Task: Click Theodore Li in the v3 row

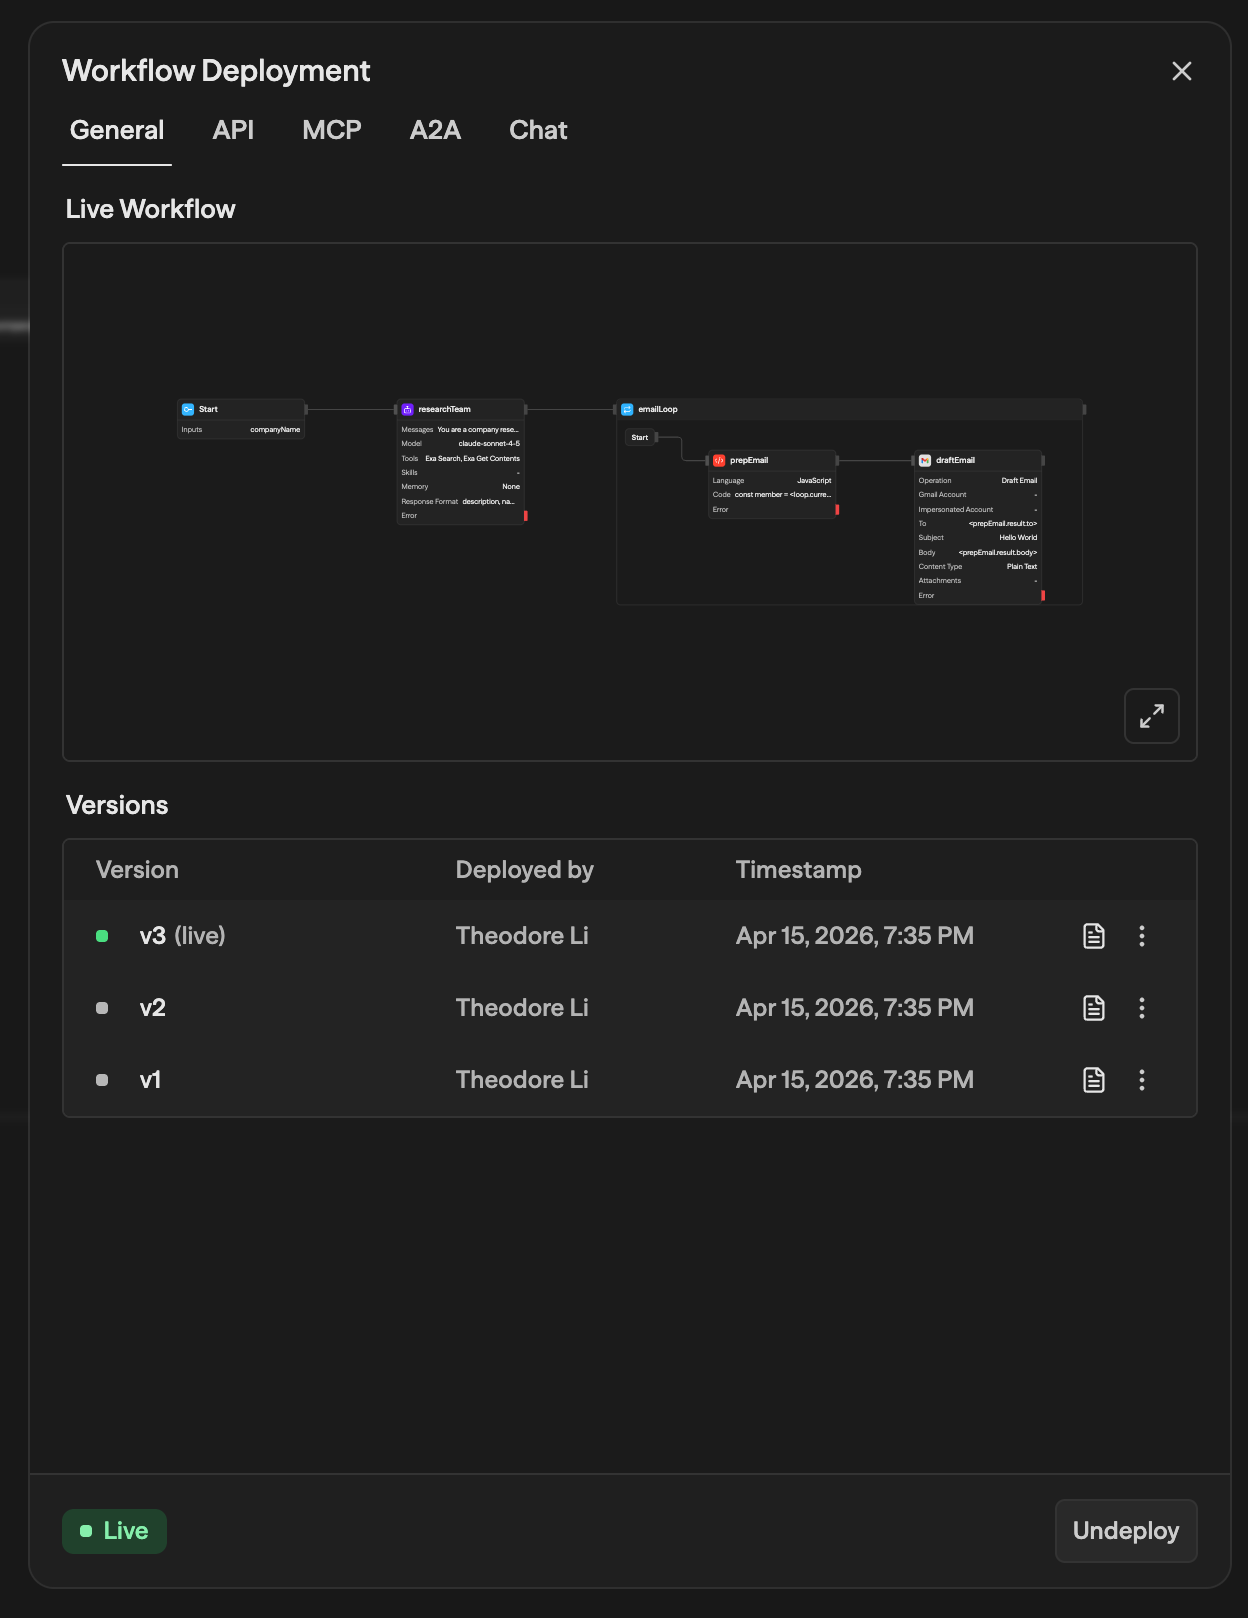Action: pos(522,936)
